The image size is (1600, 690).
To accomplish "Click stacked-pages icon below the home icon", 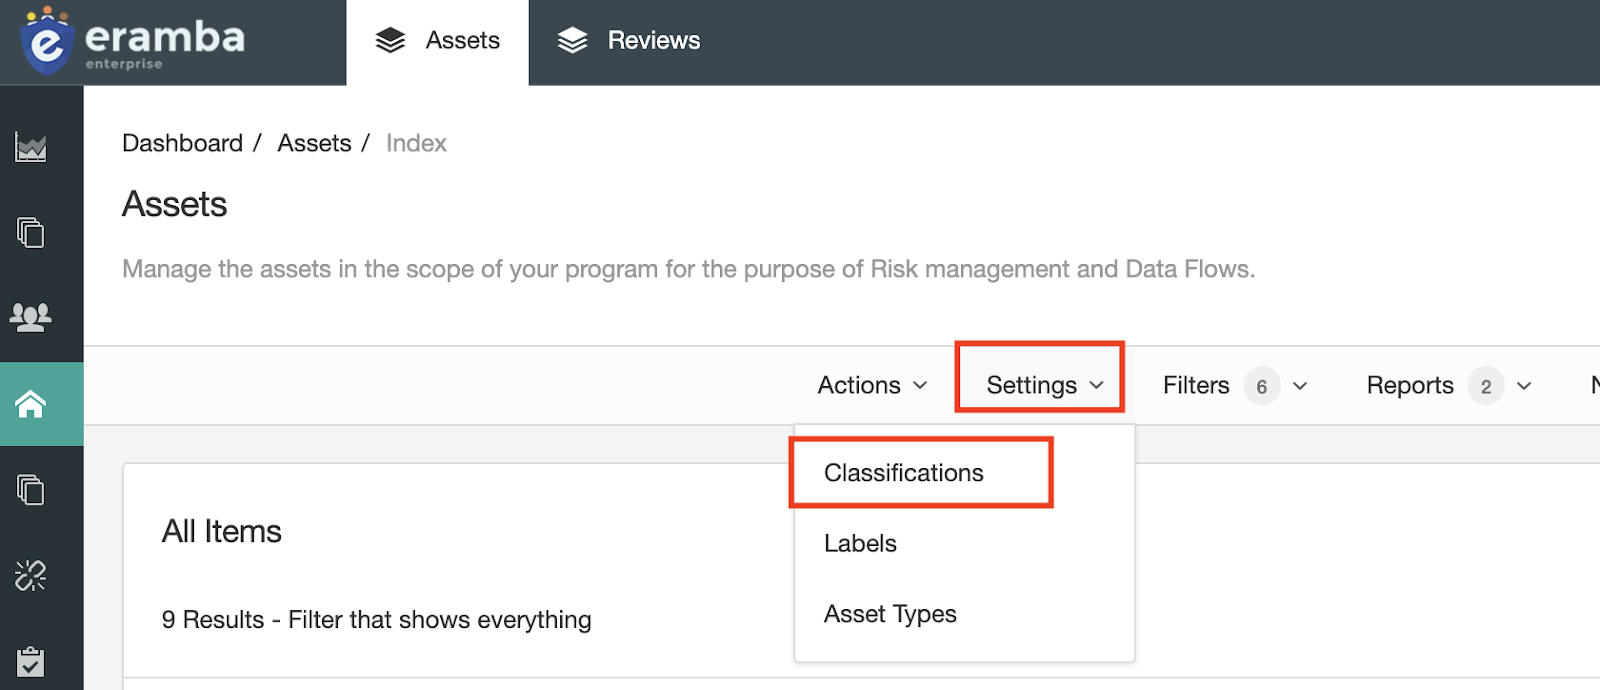I will [x=31, y=489].
